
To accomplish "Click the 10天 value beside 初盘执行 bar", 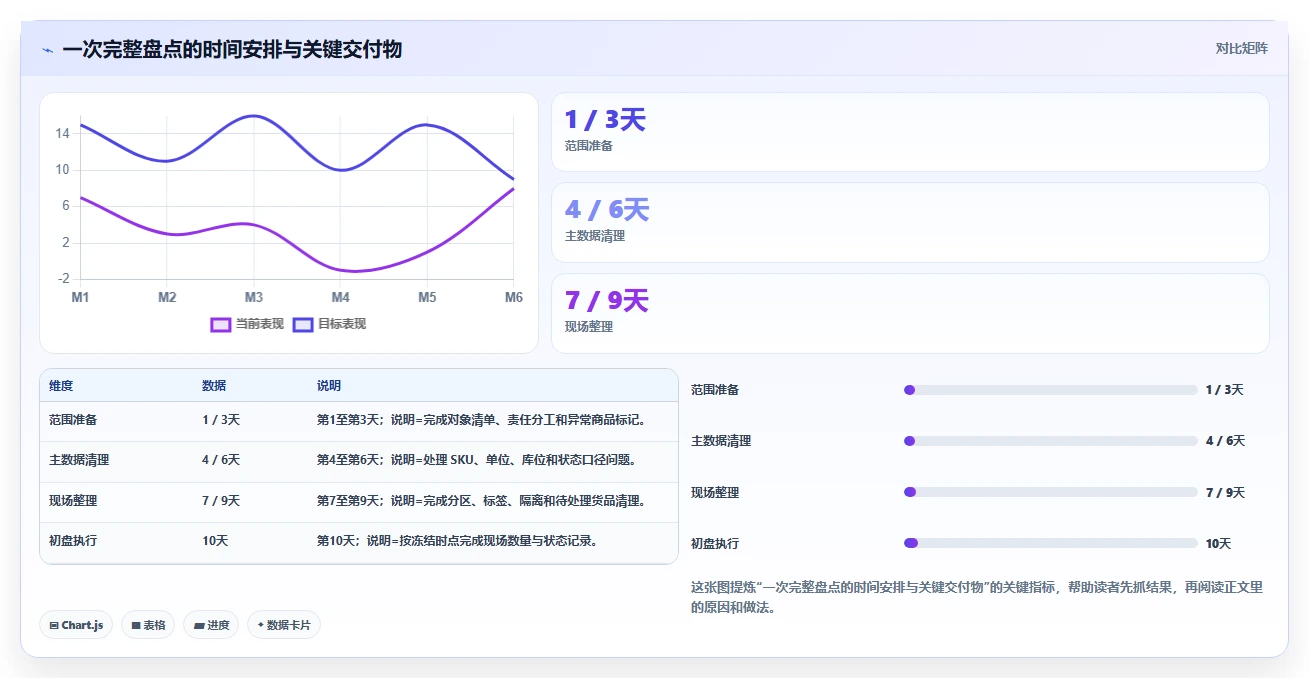I will 1218,544.
